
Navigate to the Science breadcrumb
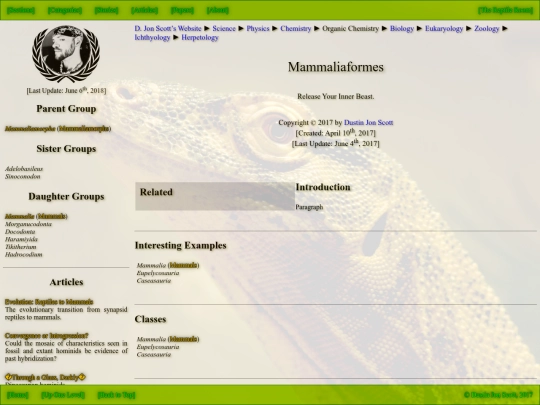click(x=224, y=29)
